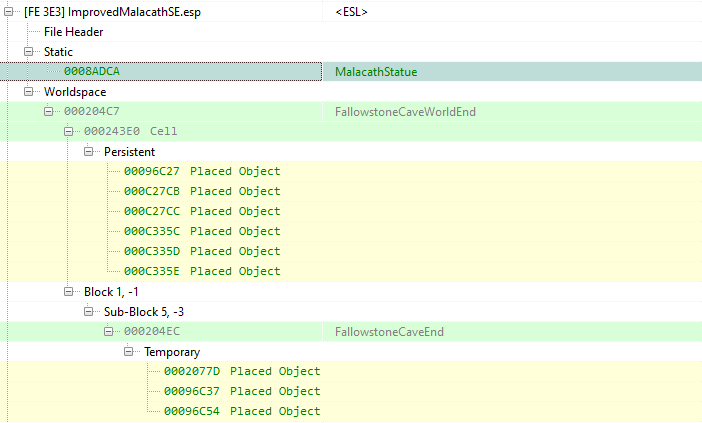
Task: Collapse the 000243E0 Cell node
Action: (x=68, y=132)
